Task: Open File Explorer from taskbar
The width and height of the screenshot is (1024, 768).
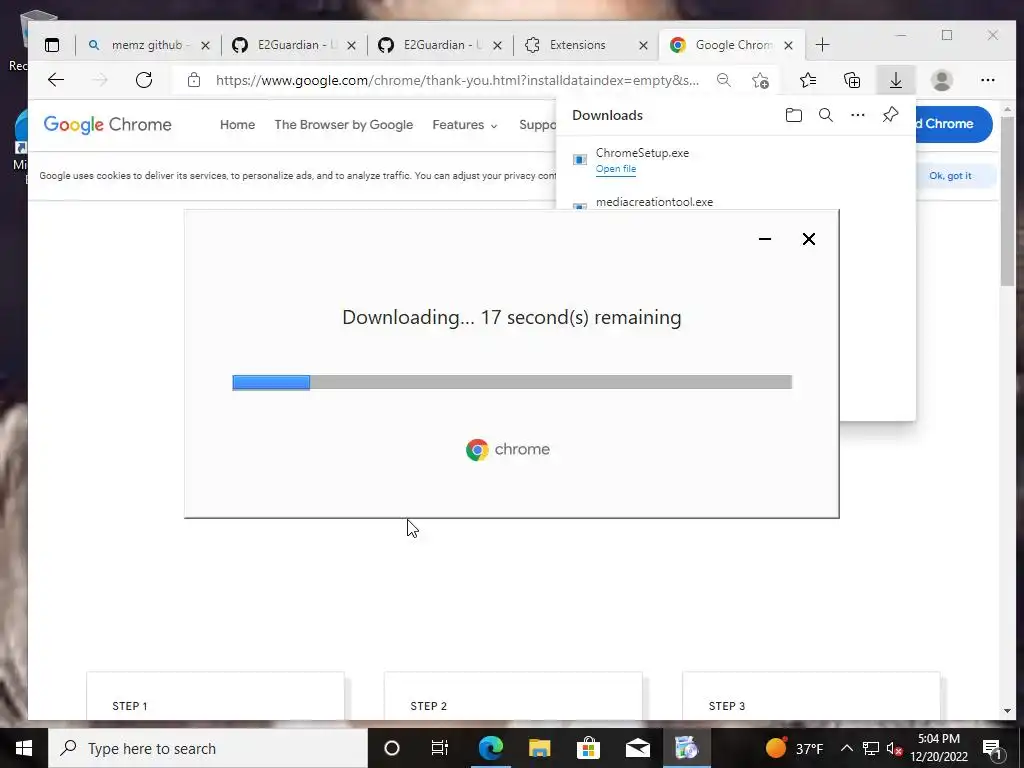Action: (539, 748)
